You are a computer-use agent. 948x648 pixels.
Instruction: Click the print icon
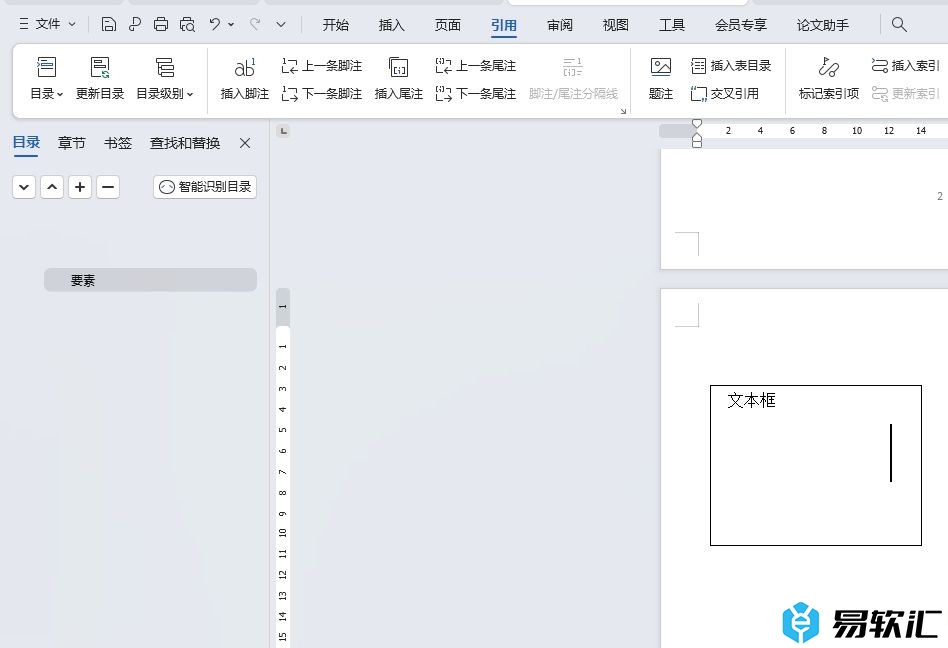[x=161, y=24]
